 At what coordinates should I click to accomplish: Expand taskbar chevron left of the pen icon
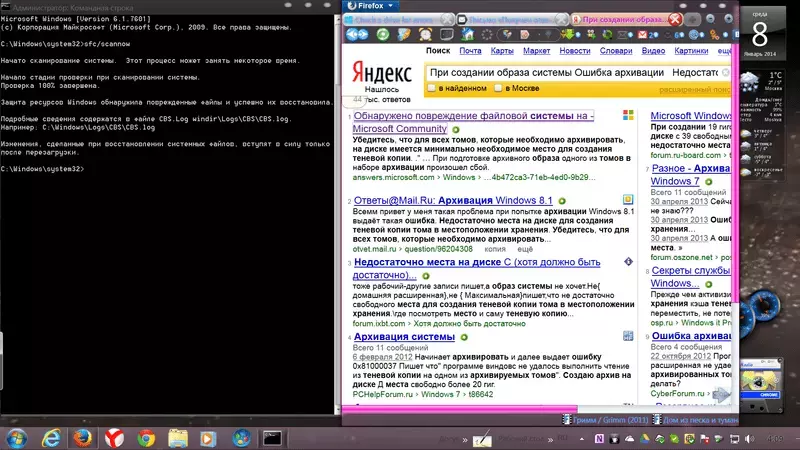(x=465, y=439)
